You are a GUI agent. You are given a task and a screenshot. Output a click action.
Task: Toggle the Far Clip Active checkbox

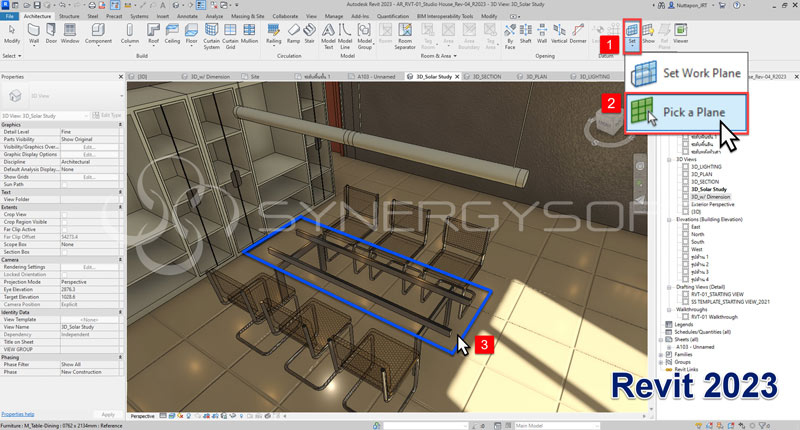pyautogui.click(x=64, y=230)
